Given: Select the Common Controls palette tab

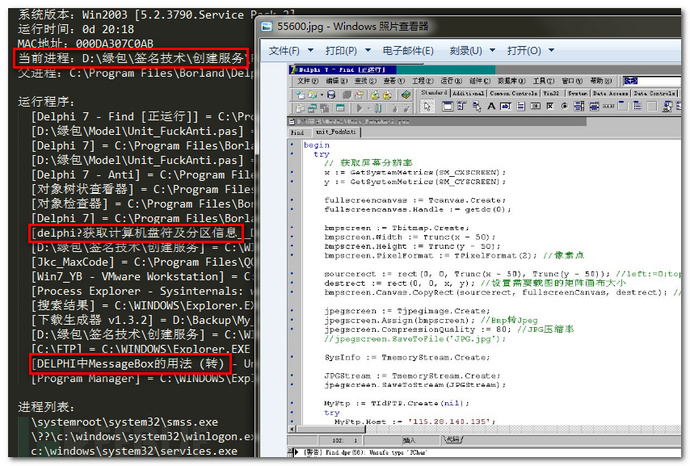Looking at the screenshot, I should (514, 93).
